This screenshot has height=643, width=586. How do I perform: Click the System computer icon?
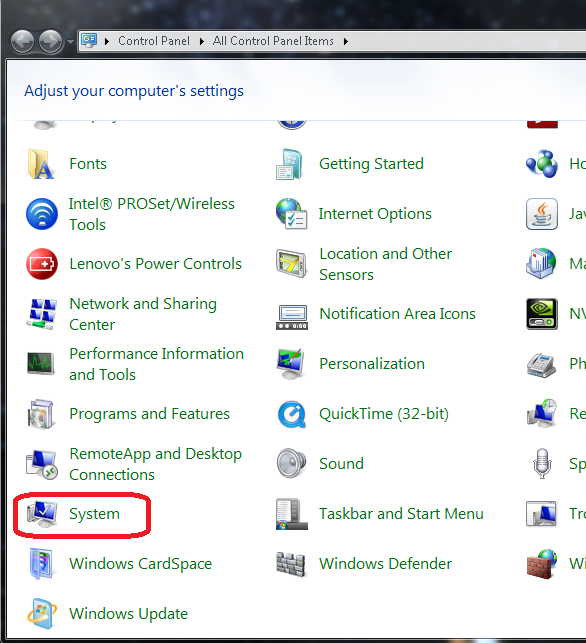coord(42,514)
